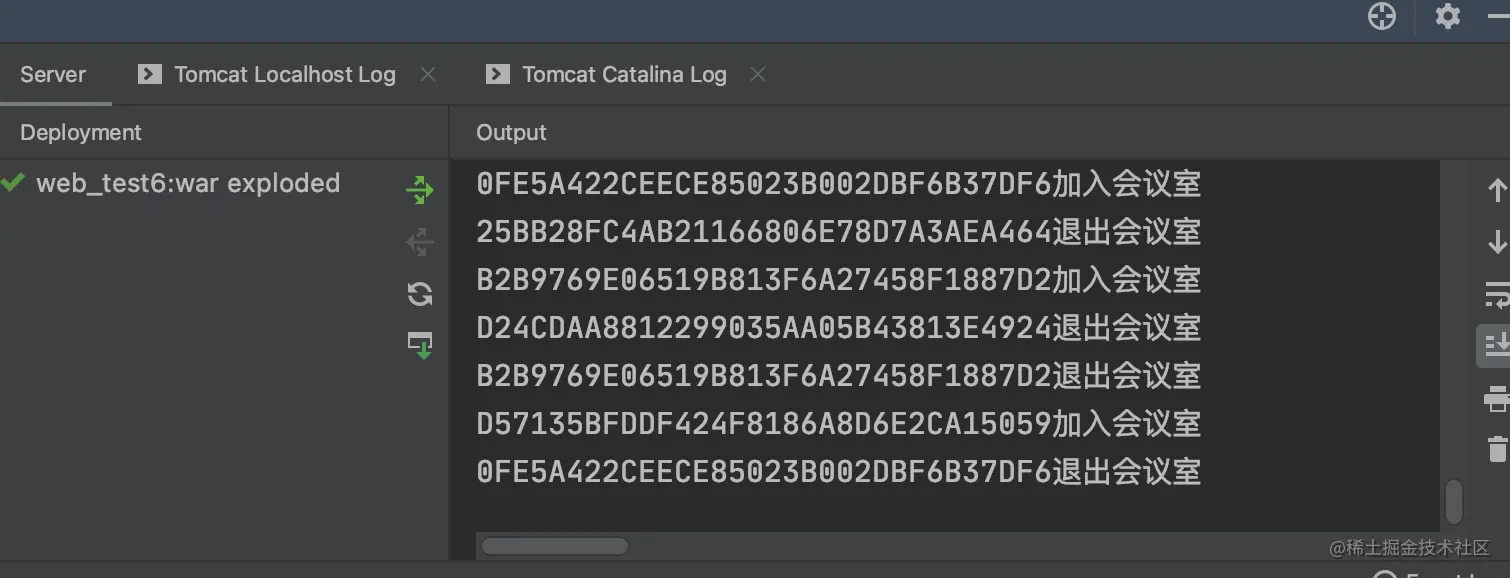
Task: Click the horizontal scrollbar thumb under the output
Action: click(555, 546)
